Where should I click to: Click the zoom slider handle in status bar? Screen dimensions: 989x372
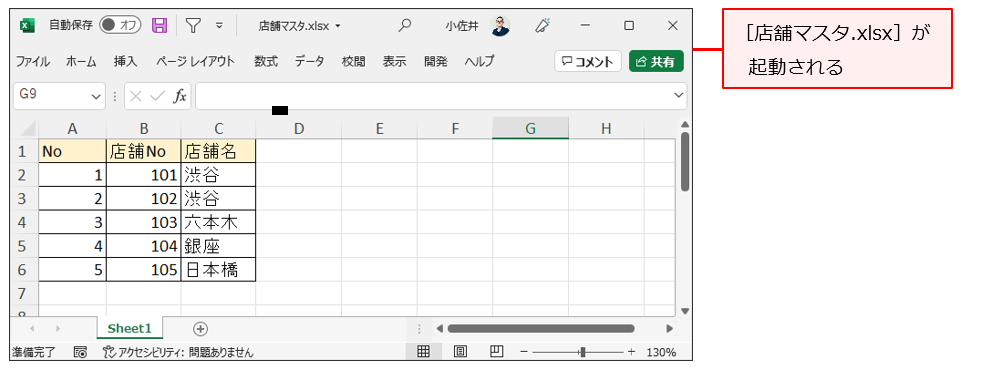tap(582, 352)
